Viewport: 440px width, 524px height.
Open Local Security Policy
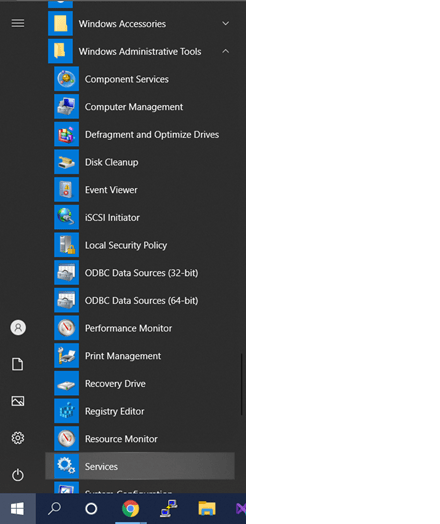tap(126, 245)
